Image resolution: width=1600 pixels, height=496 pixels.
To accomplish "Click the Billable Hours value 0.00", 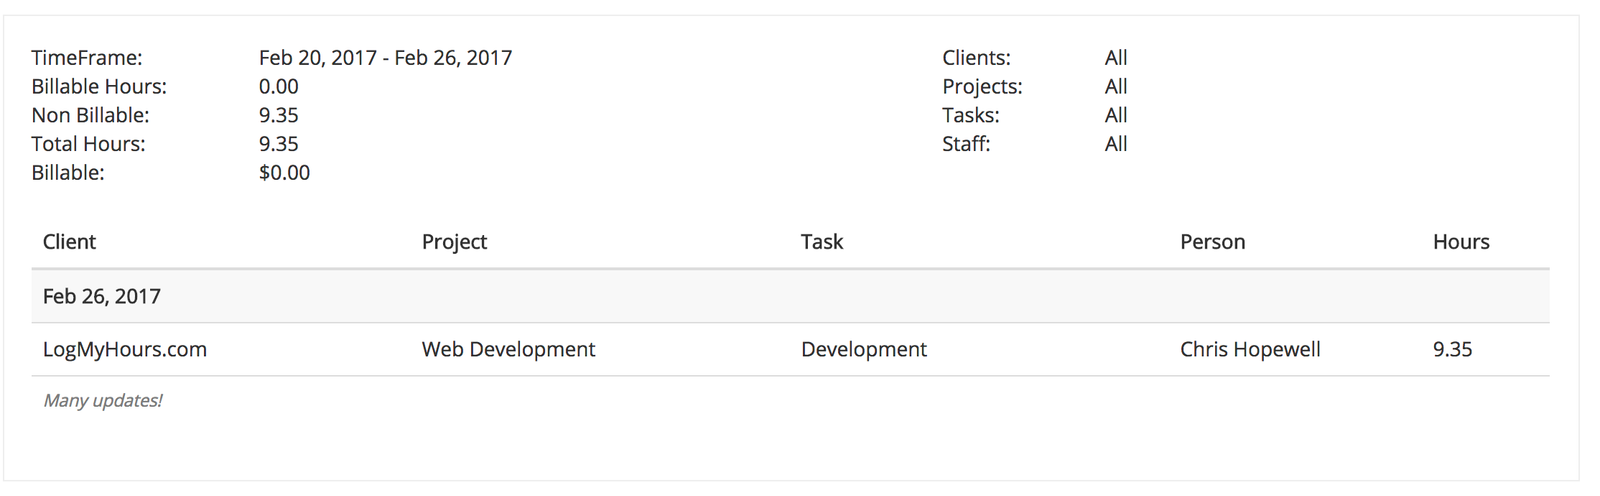I will coord(278,87).
